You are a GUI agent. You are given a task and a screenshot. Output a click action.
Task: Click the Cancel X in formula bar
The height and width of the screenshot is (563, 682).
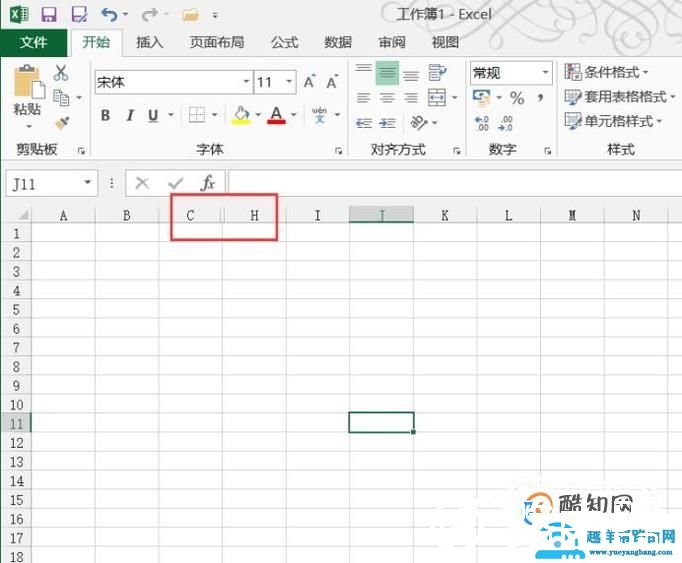[142, 183]
